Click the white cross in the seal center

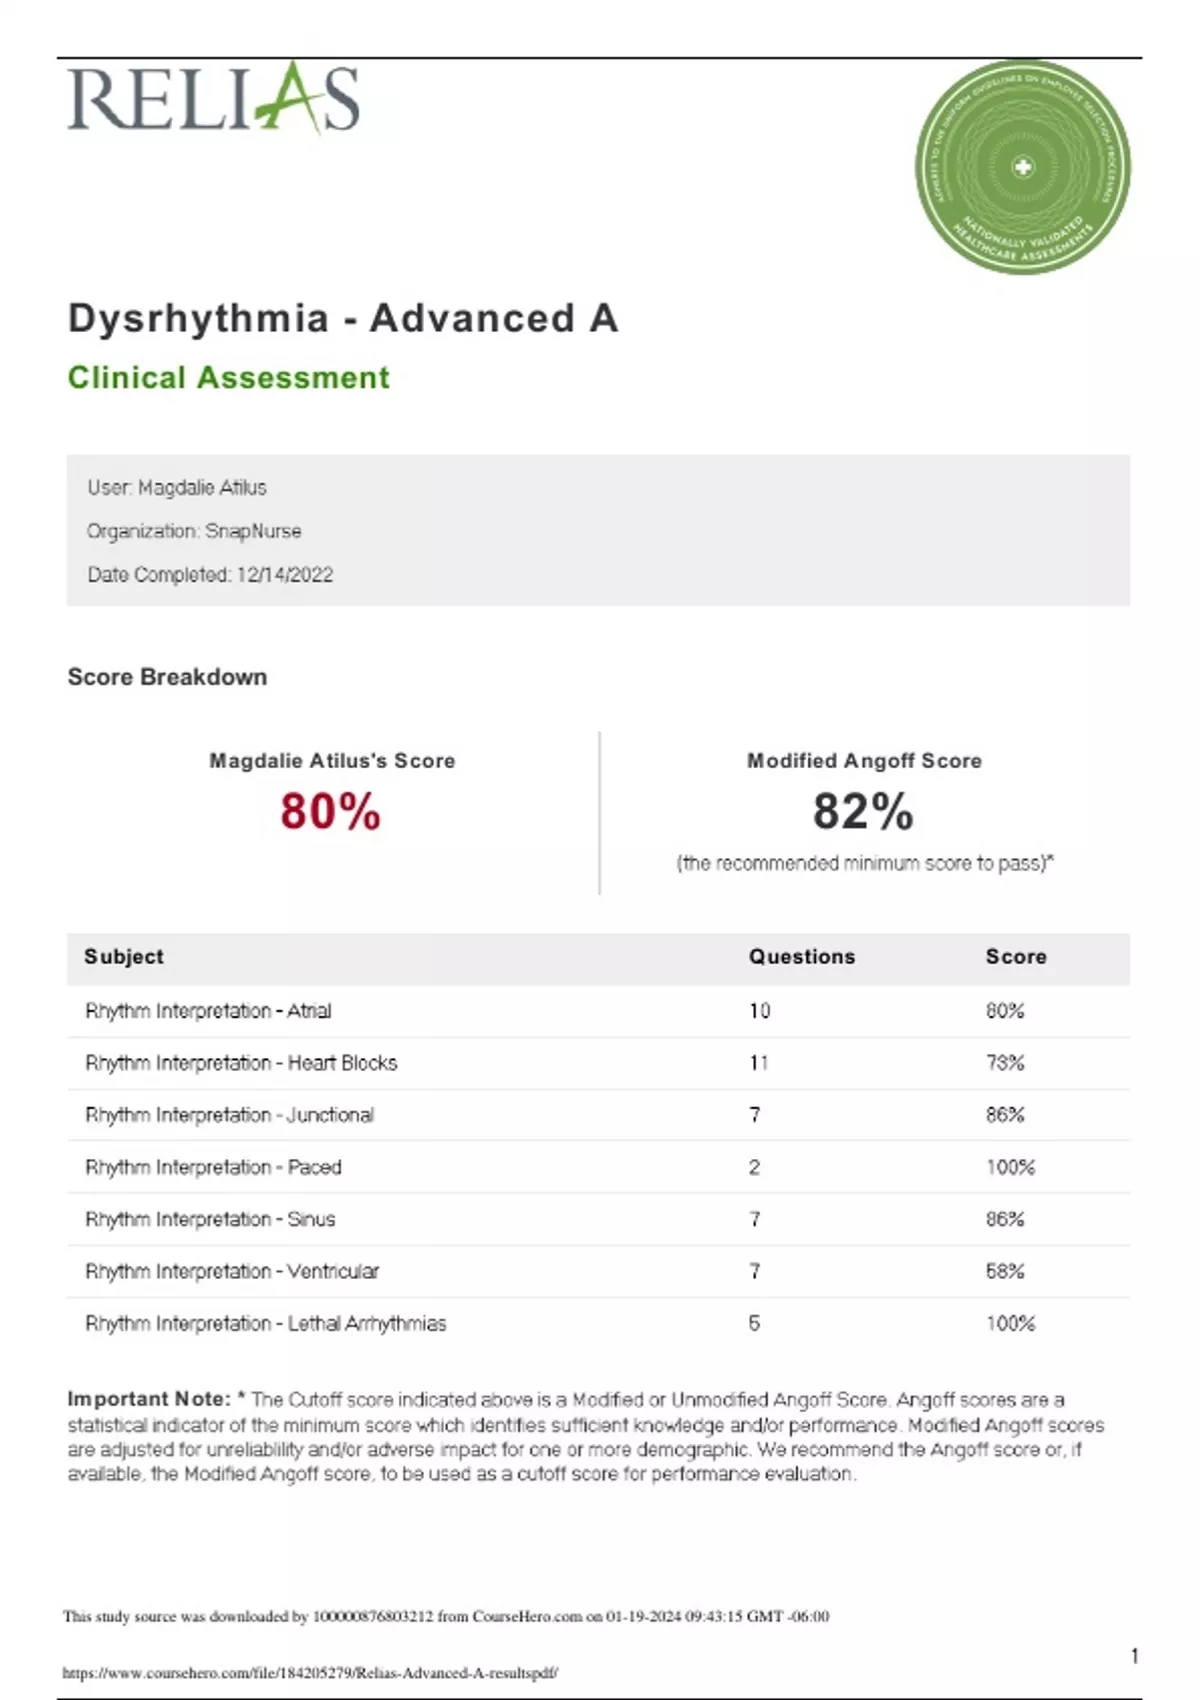pos(1022,167)
